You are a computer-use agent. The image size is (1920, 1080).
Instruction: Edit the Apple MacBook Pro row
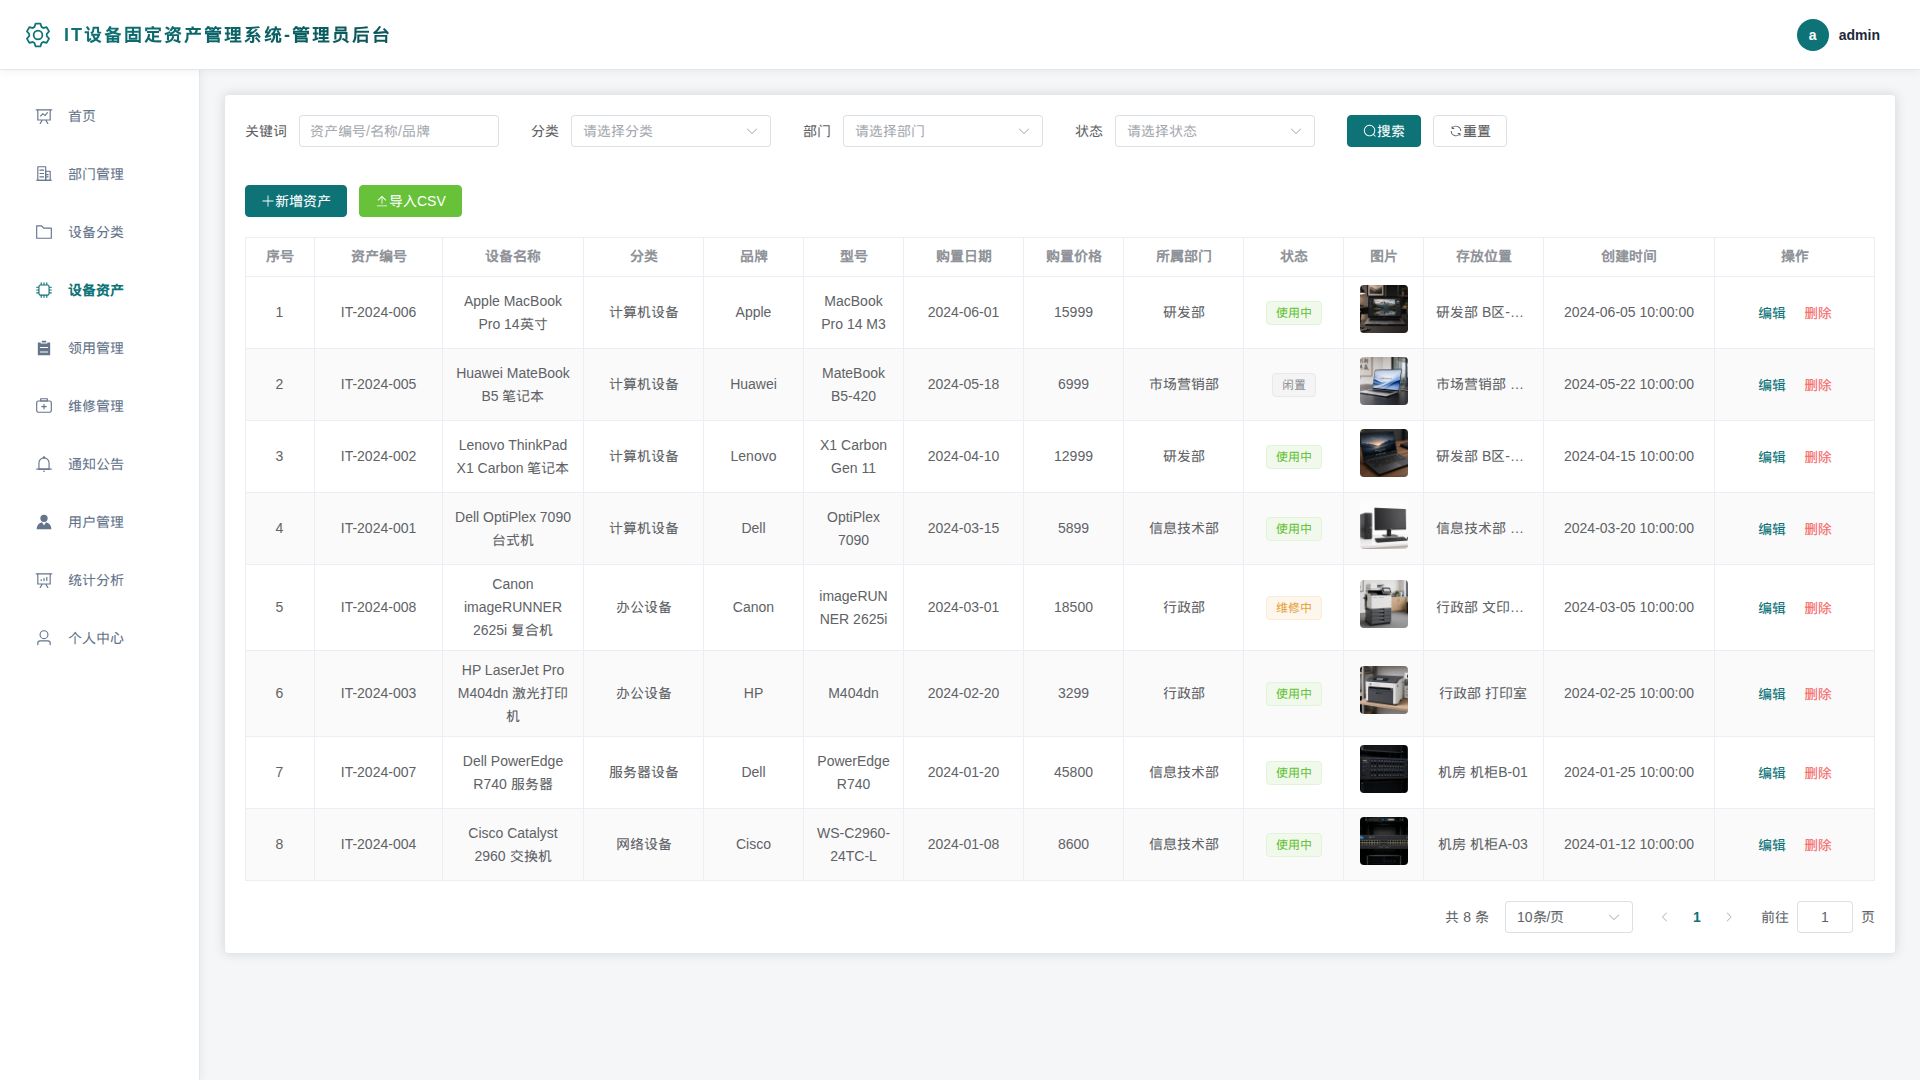coord(1772,313)
